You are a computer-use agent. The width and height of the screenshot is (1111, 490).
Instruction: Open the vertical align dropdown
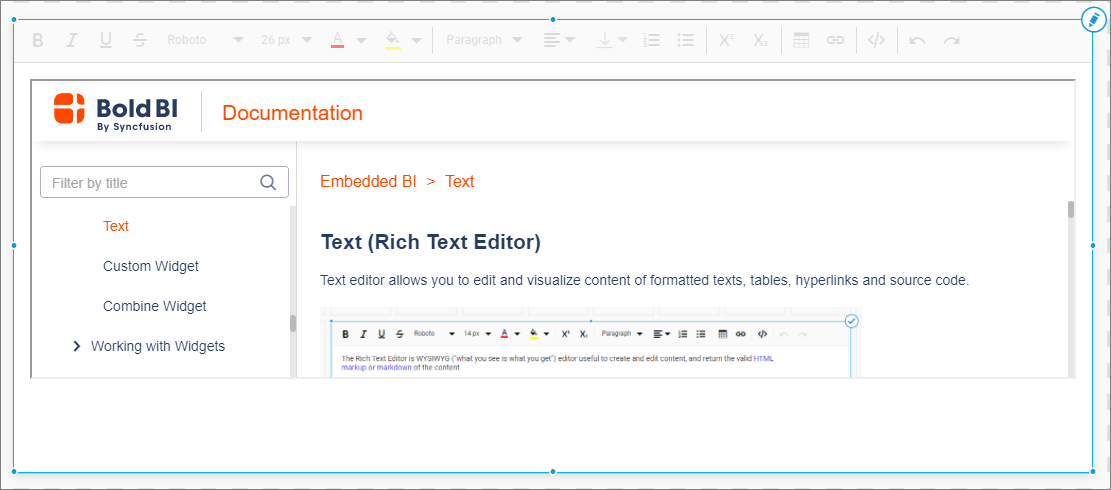coord(611,40)
